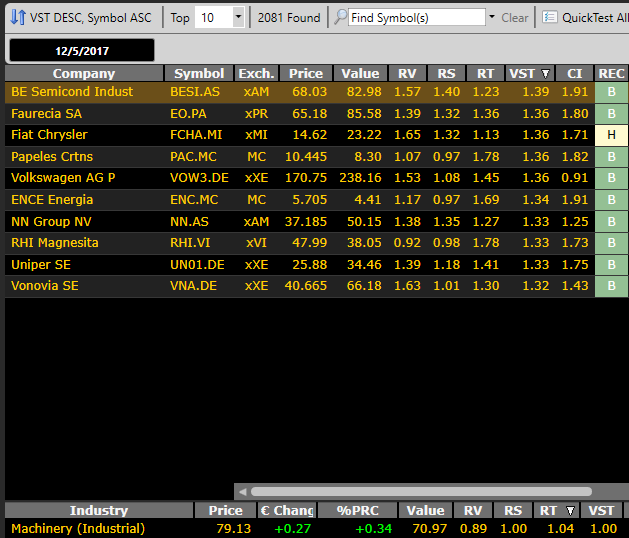Image resolution: width=629 pixels, height=538 pixels.
Task: Click the 12/5/2017 date box
Action: (82, 51)
